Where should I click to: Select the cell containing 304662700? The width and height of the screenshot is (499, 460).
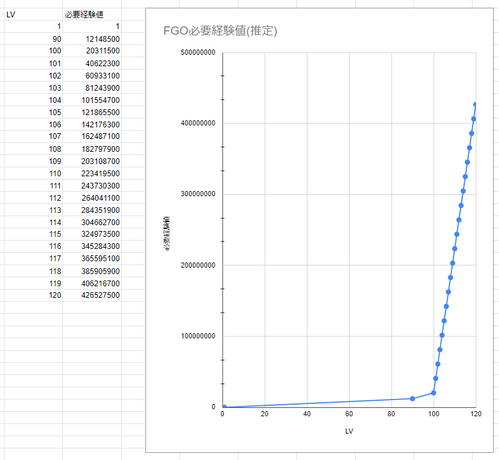92,222
